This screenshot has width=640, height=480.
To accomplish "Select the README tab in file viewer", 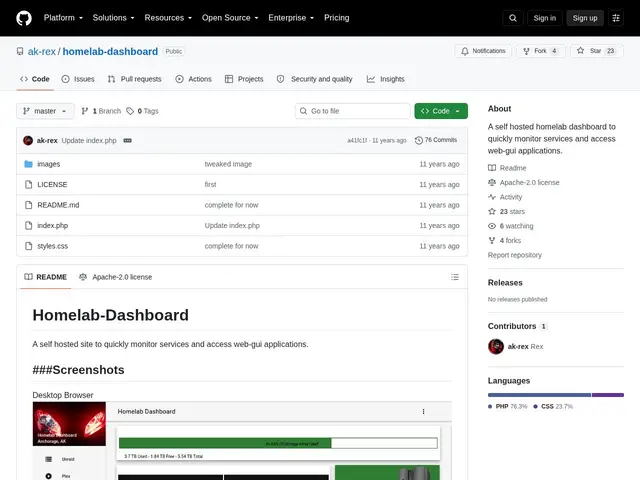I will 46,277.
